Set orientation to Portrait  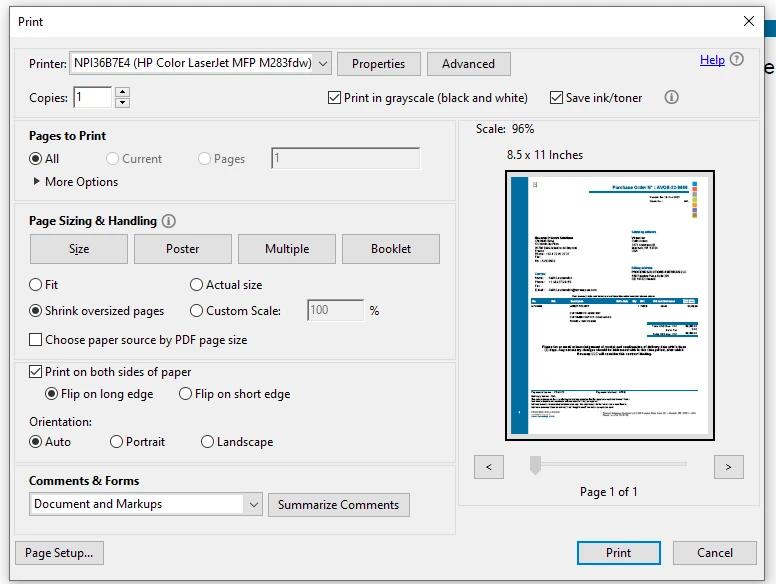point(116,441)
